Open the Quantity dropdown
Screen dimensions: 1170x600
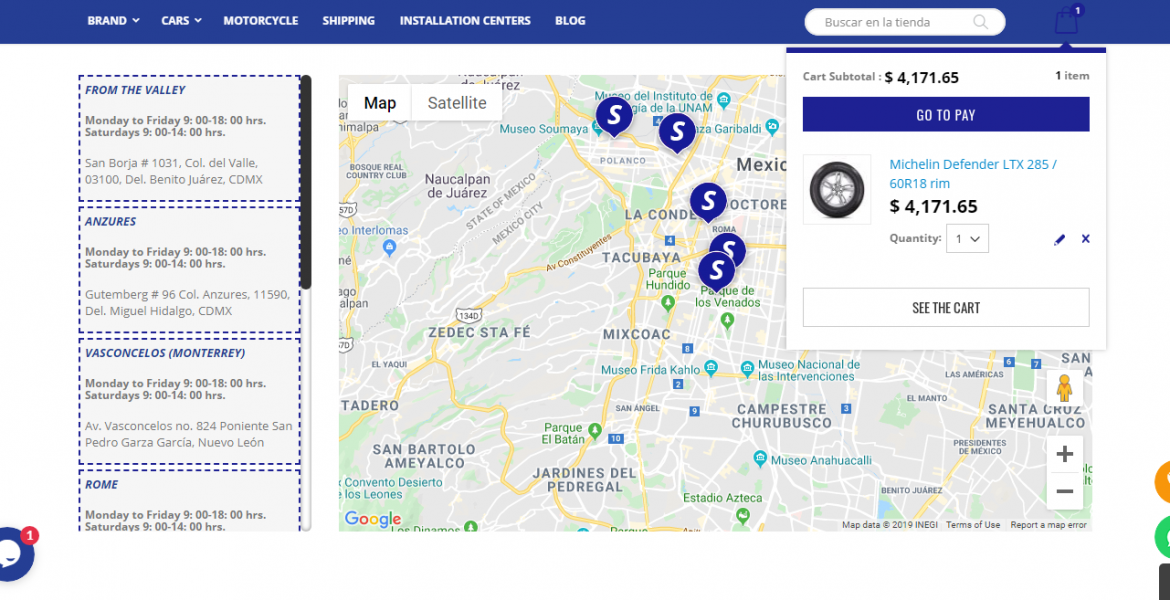click(x=967, y=239)
